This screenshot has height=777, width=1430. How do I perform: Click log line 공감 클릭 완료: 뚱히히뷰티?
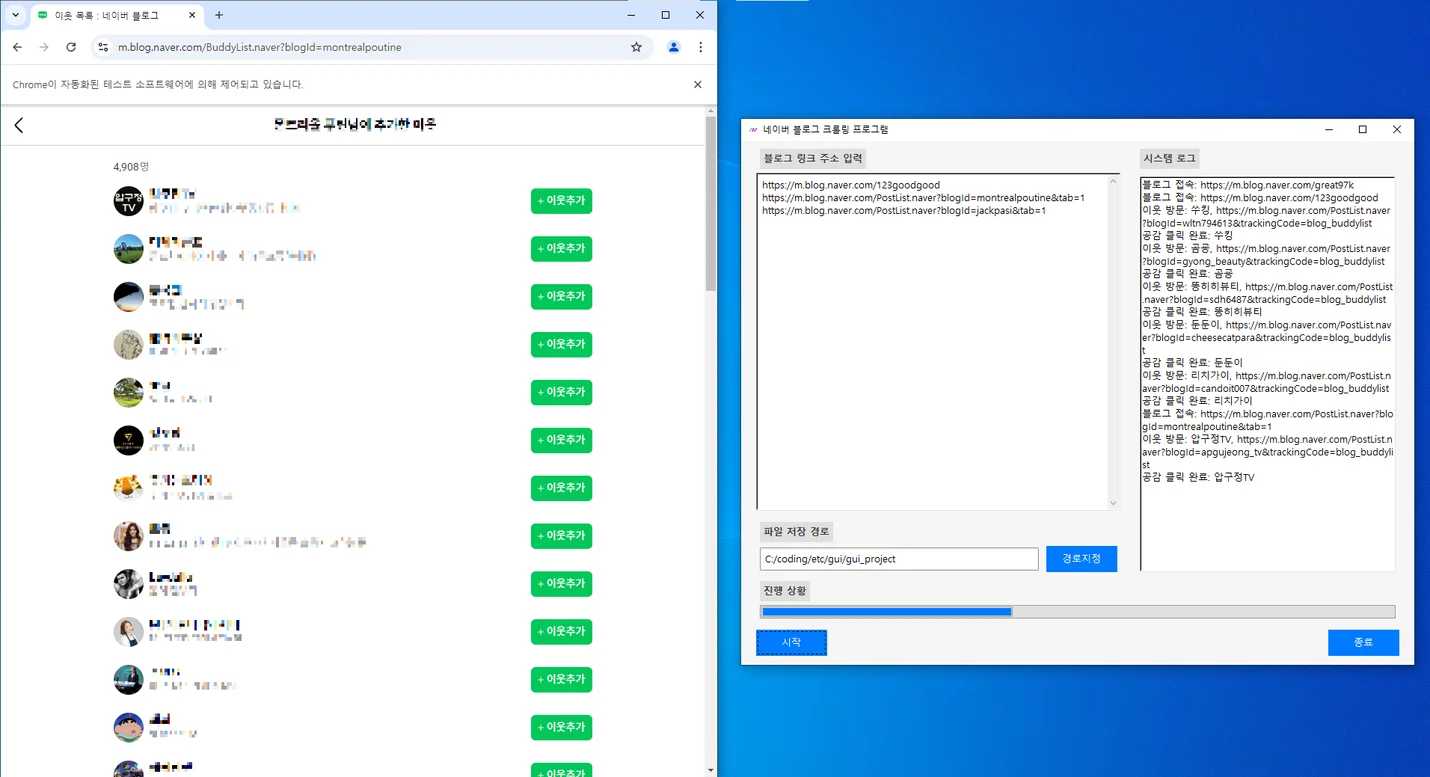[1202, 312]
